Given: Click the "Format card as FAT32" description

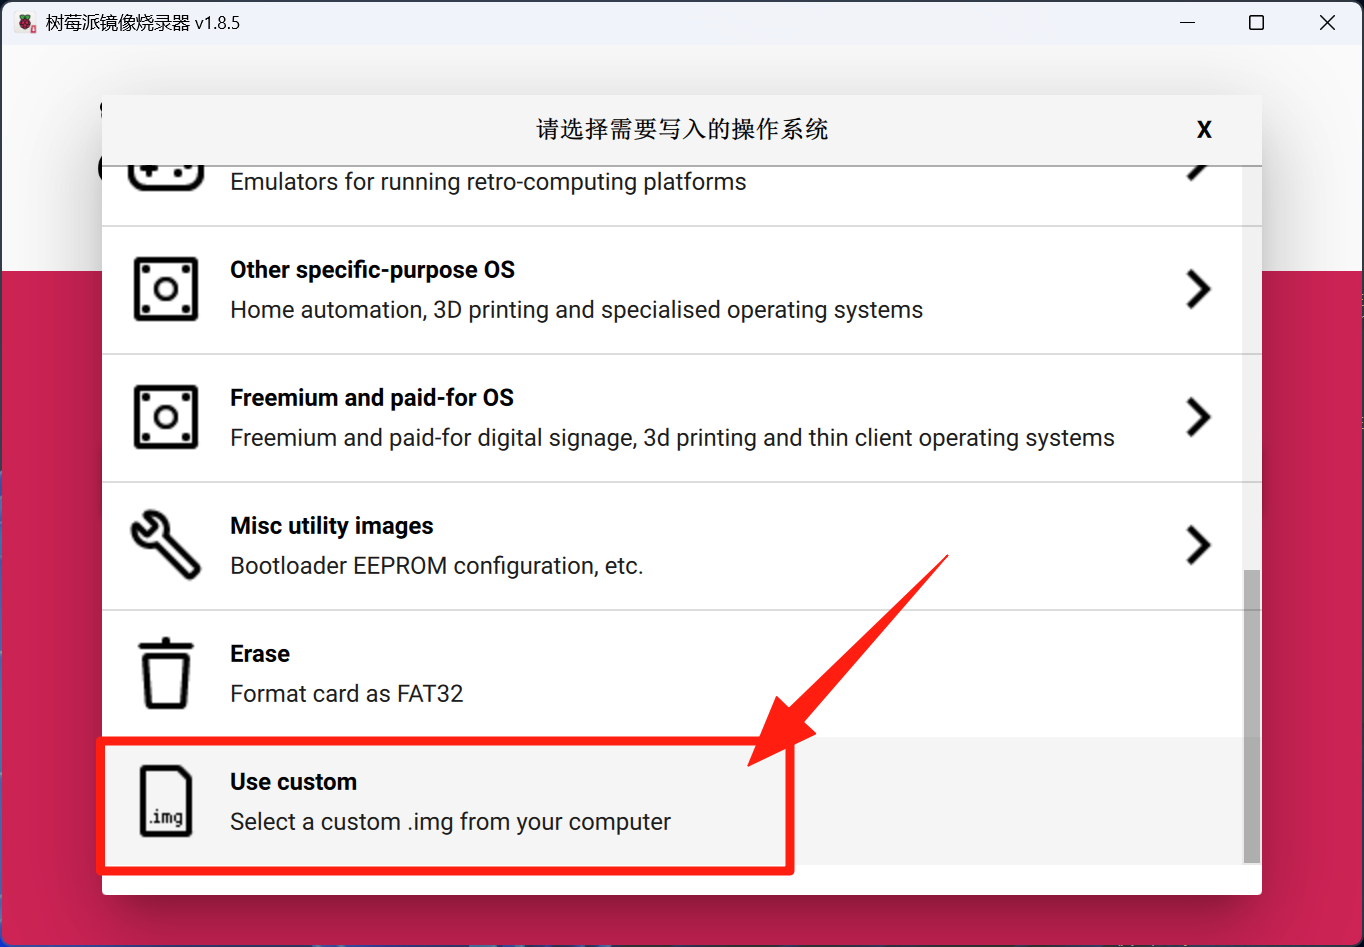Looking at the screenshot, I should tap(346, 694).
